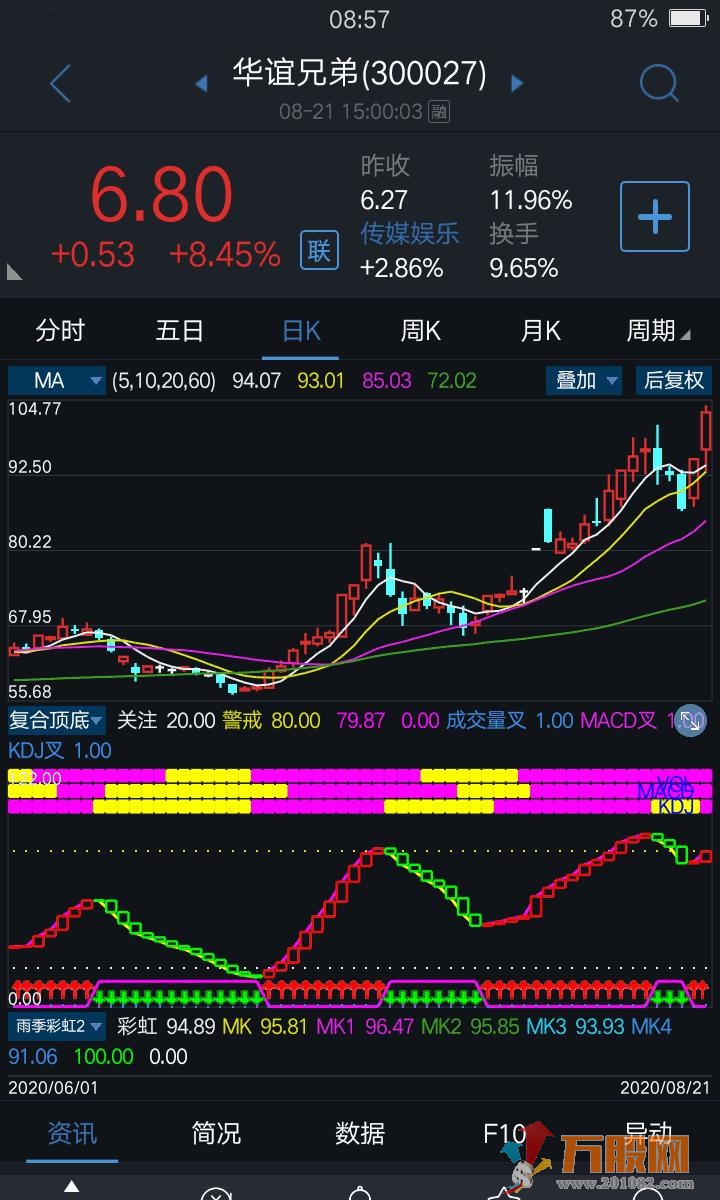Tap the MK 95.81 indicator value

point(266,1026)
